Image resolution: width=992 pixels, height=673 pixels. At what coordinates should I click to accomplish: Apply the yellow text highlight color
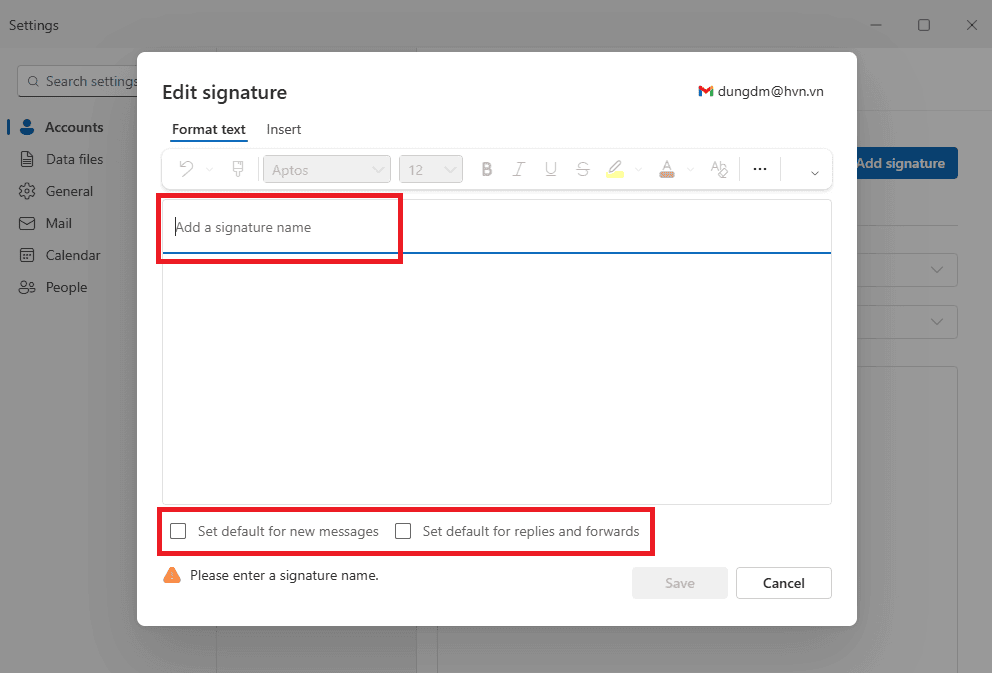pos(615,169)
